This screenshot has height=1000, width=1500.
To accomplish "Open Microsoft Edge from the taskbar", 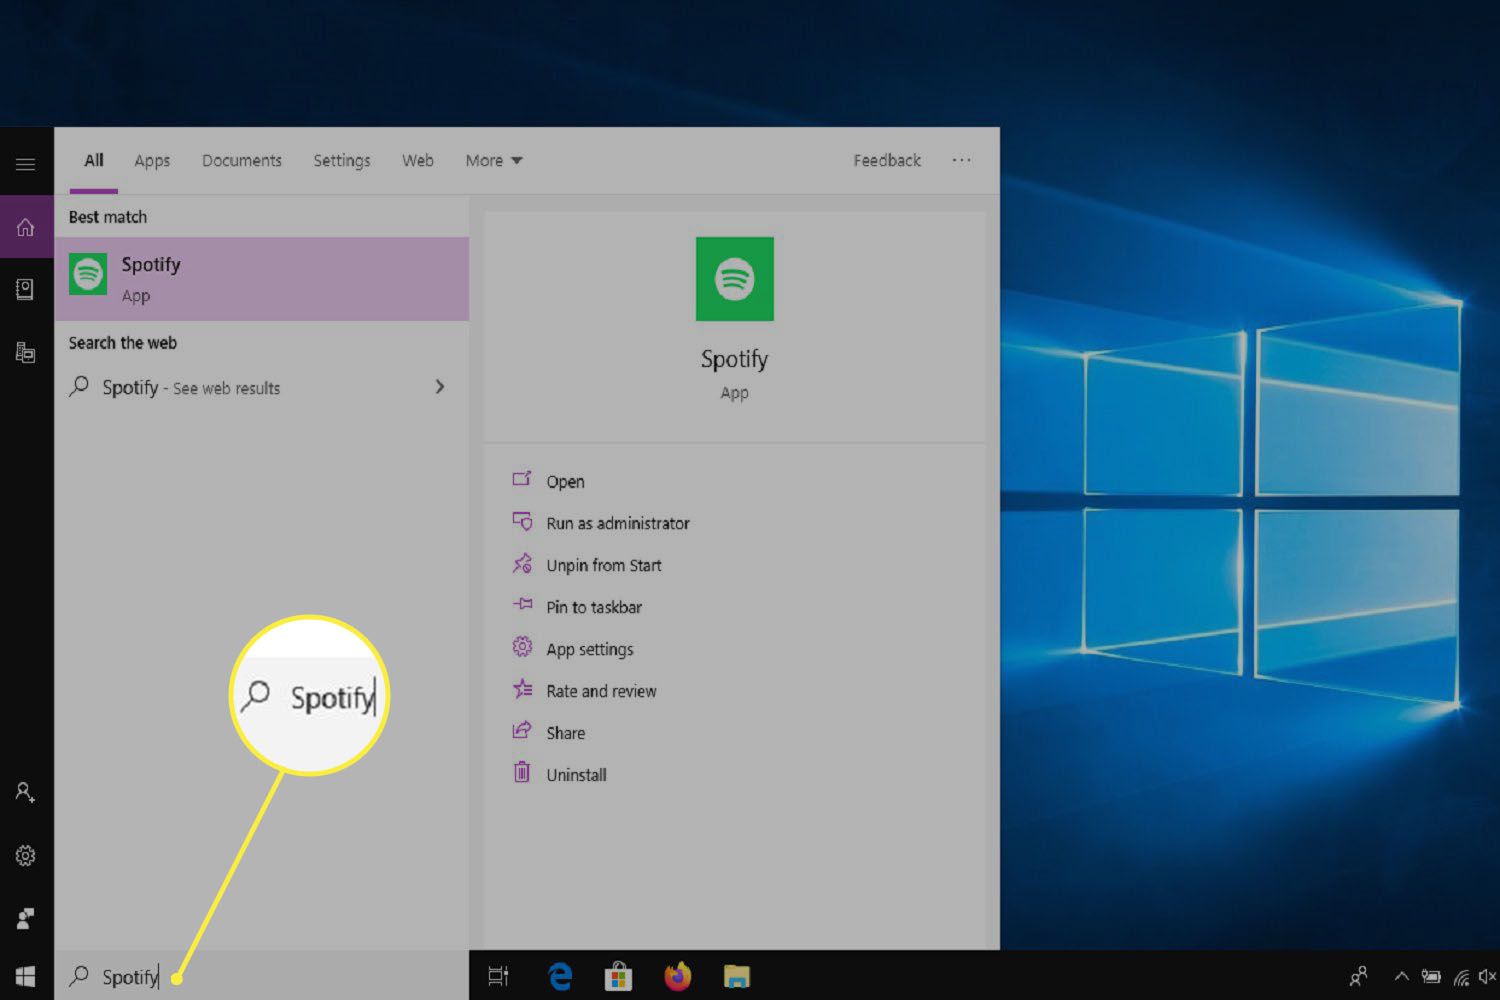I will [x=560, y=976].
